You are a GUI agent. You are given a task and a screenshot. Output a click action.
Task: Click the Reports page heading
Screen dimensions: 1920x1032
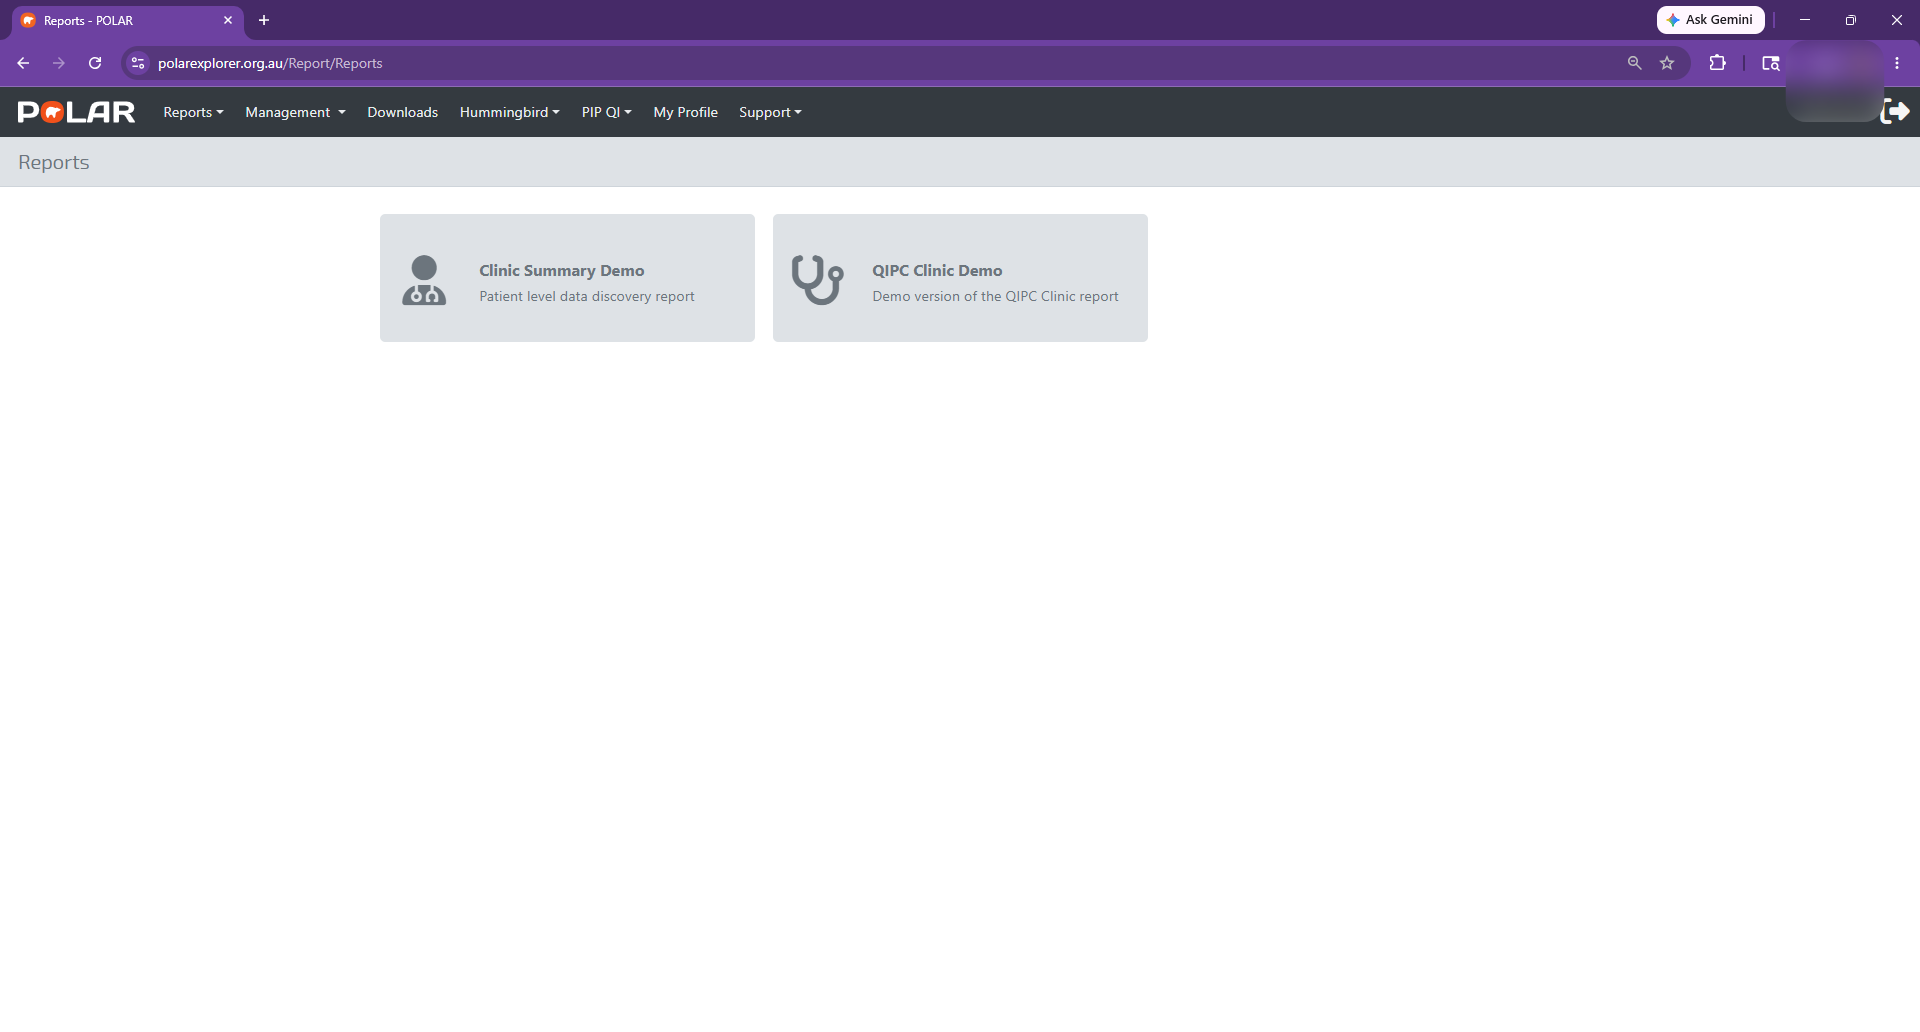coord(54,162)
